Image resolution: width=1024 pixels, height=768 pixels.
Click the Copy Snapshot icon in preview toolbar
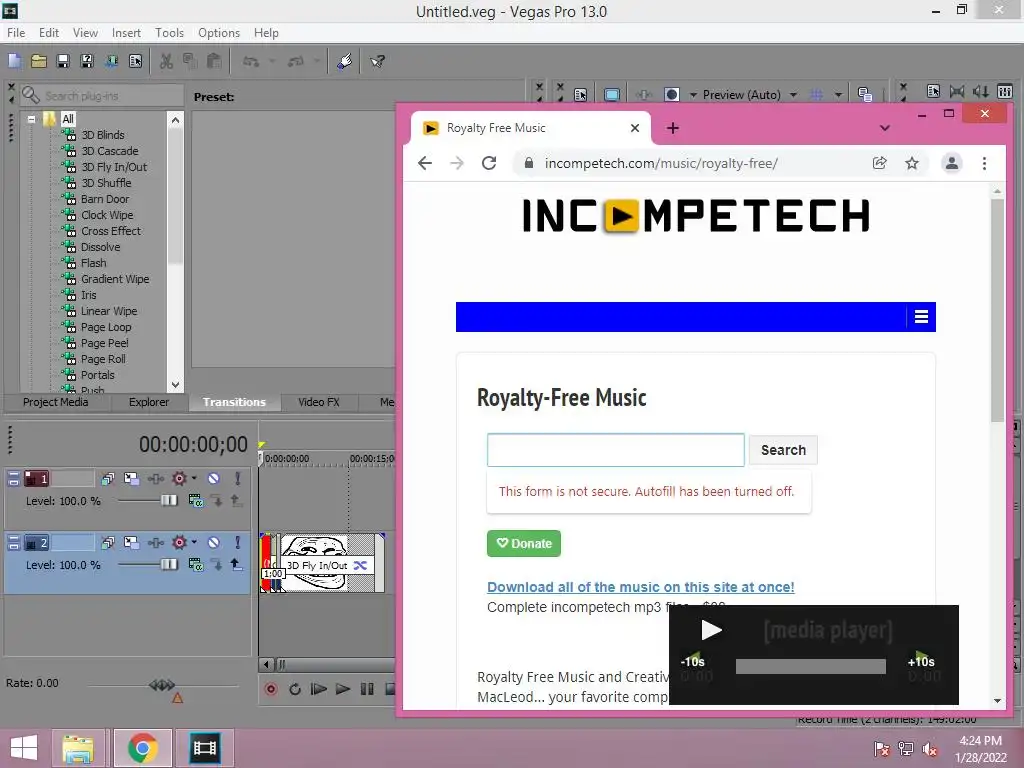[x=865, y=95]
